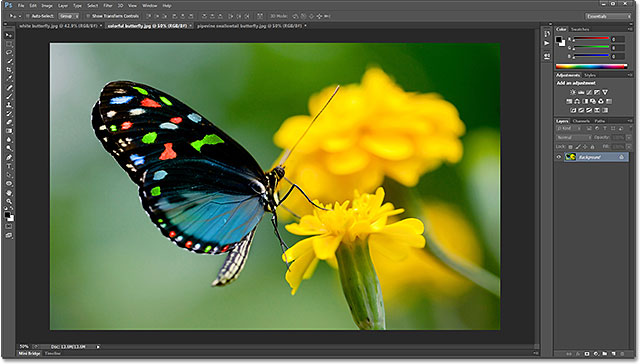Click the zoom percentage field in status bar
The image size is (640, 364).
pyautogui.click(x=24, y=347)
